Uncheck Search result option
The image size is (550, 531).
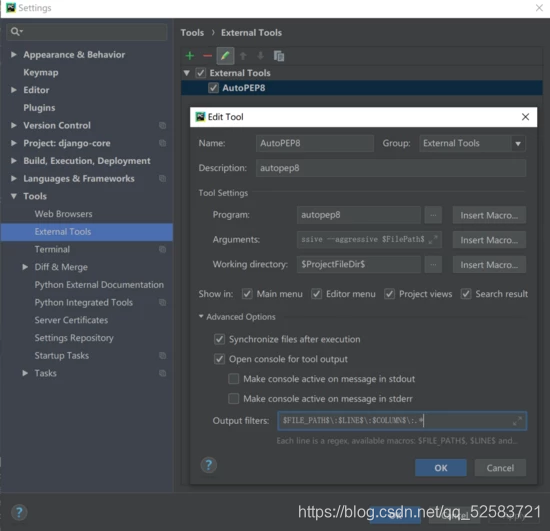(466, 294)
